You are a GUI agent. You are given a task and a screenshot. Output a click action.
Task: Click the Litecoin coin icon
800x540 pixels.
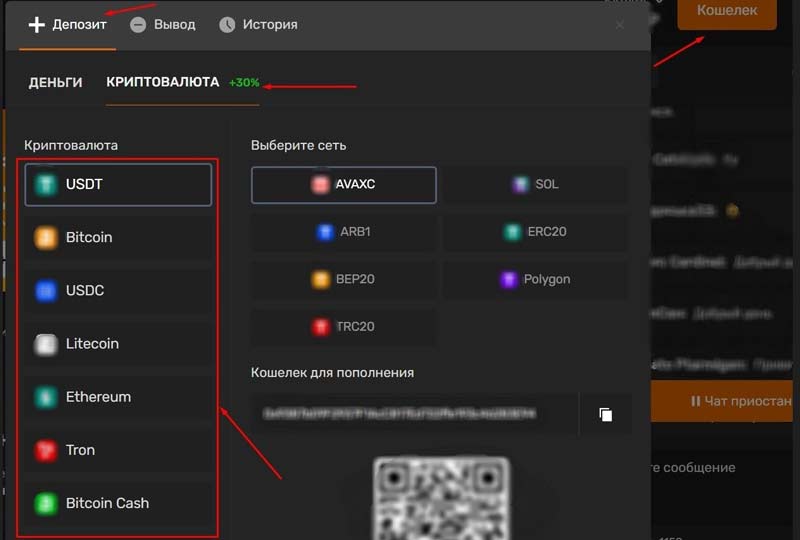pos(45,344)
